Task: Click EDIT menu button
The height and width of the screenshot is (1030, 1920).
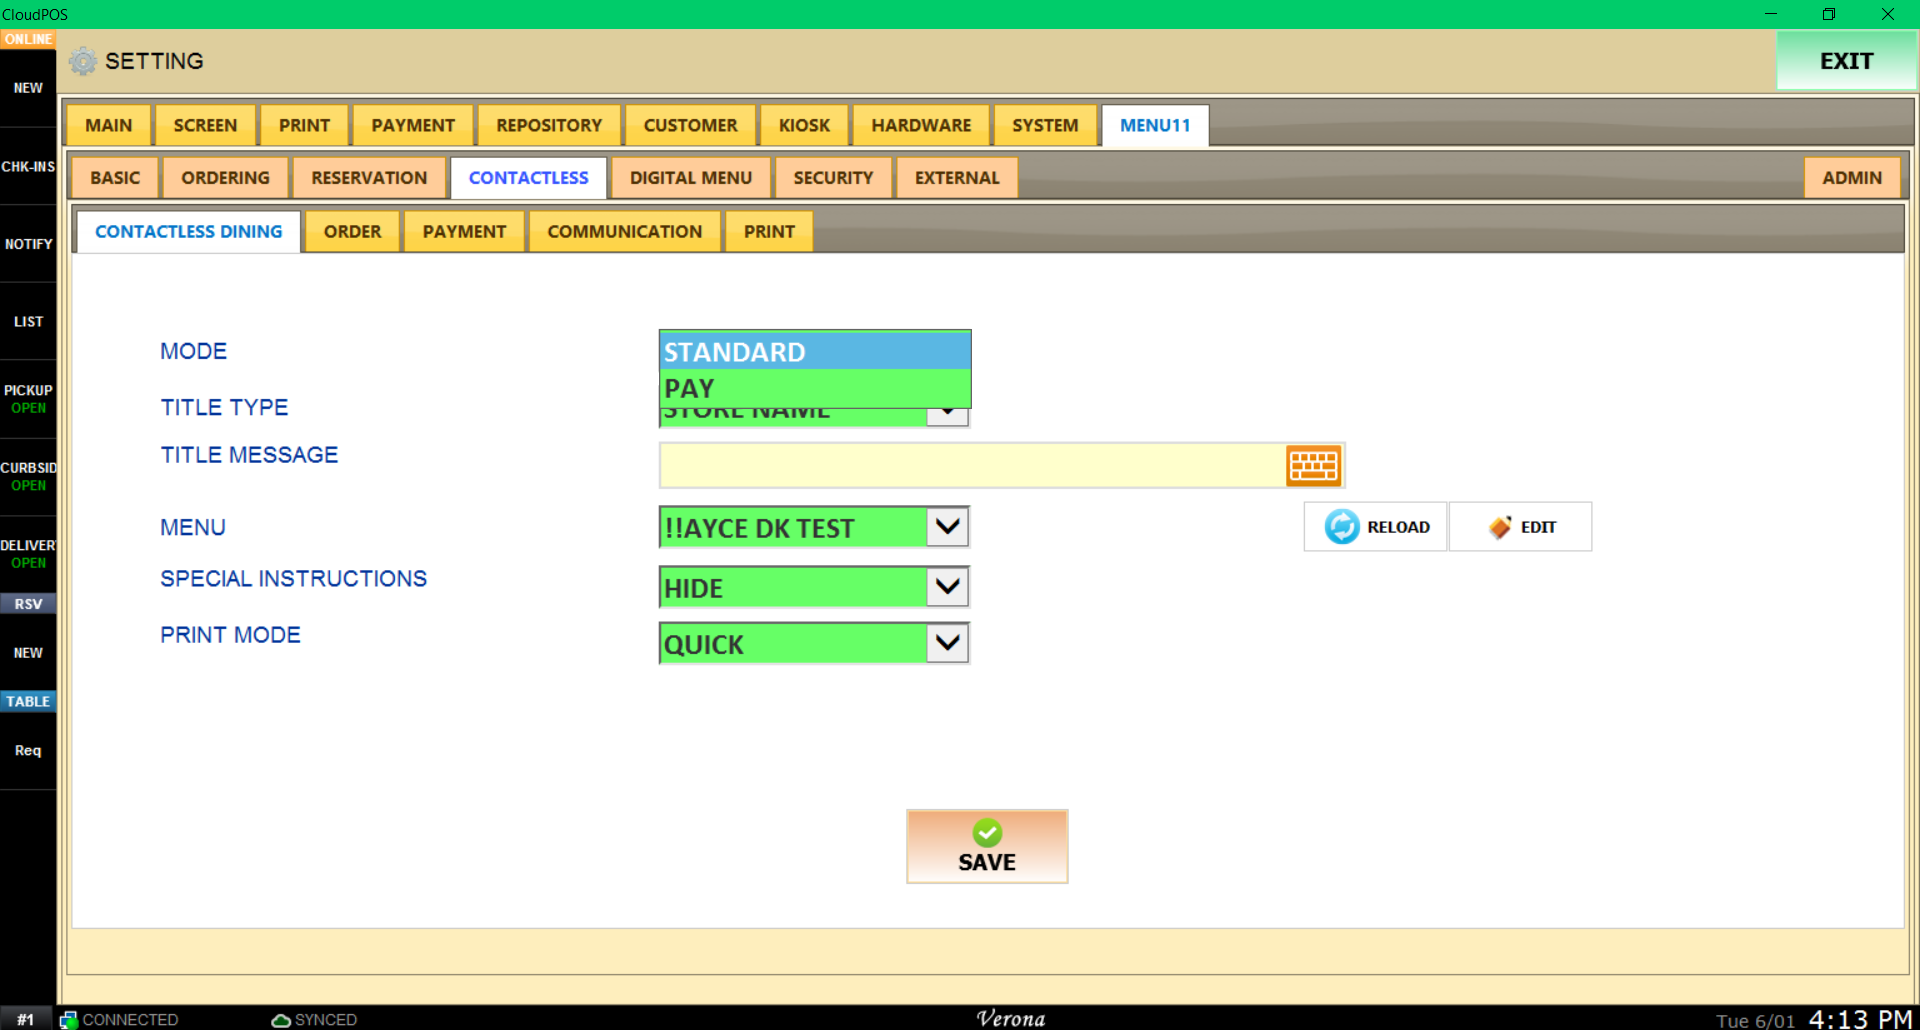Action: 1521,527
